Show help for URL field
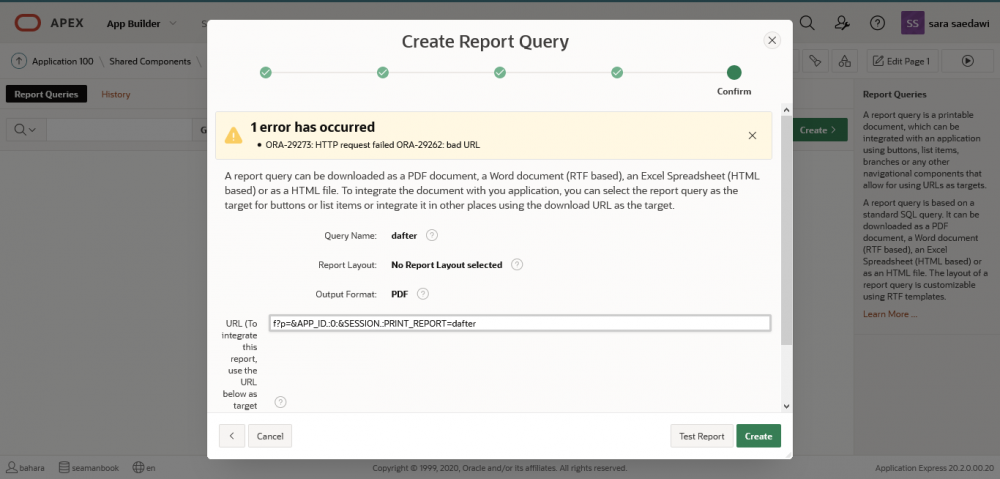This screenshot has height=479, width=1000. click(281, 402)
